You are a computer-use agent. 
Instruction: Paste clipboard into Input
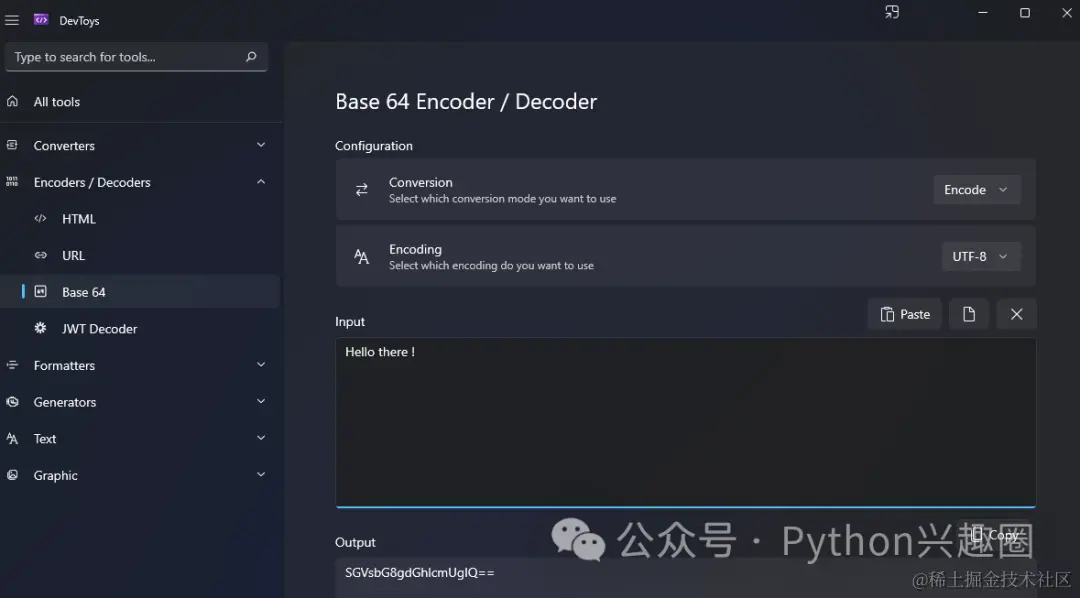pos(904,314)
